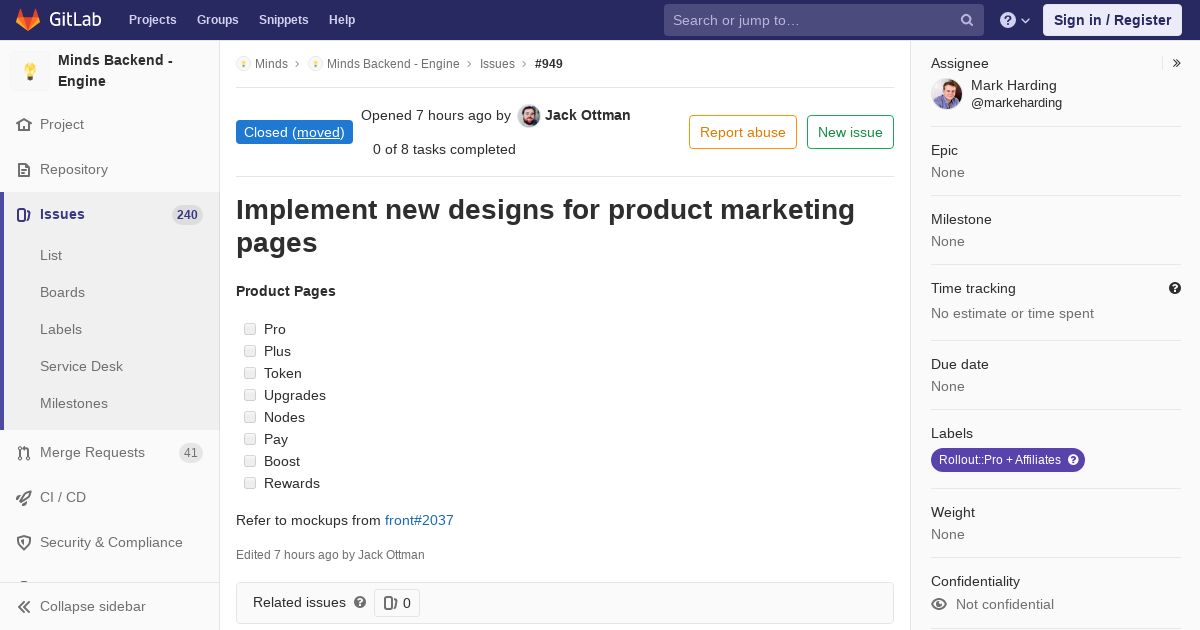Click the Rollout::Pro + Affiliates label

[x=1007, y=460]
